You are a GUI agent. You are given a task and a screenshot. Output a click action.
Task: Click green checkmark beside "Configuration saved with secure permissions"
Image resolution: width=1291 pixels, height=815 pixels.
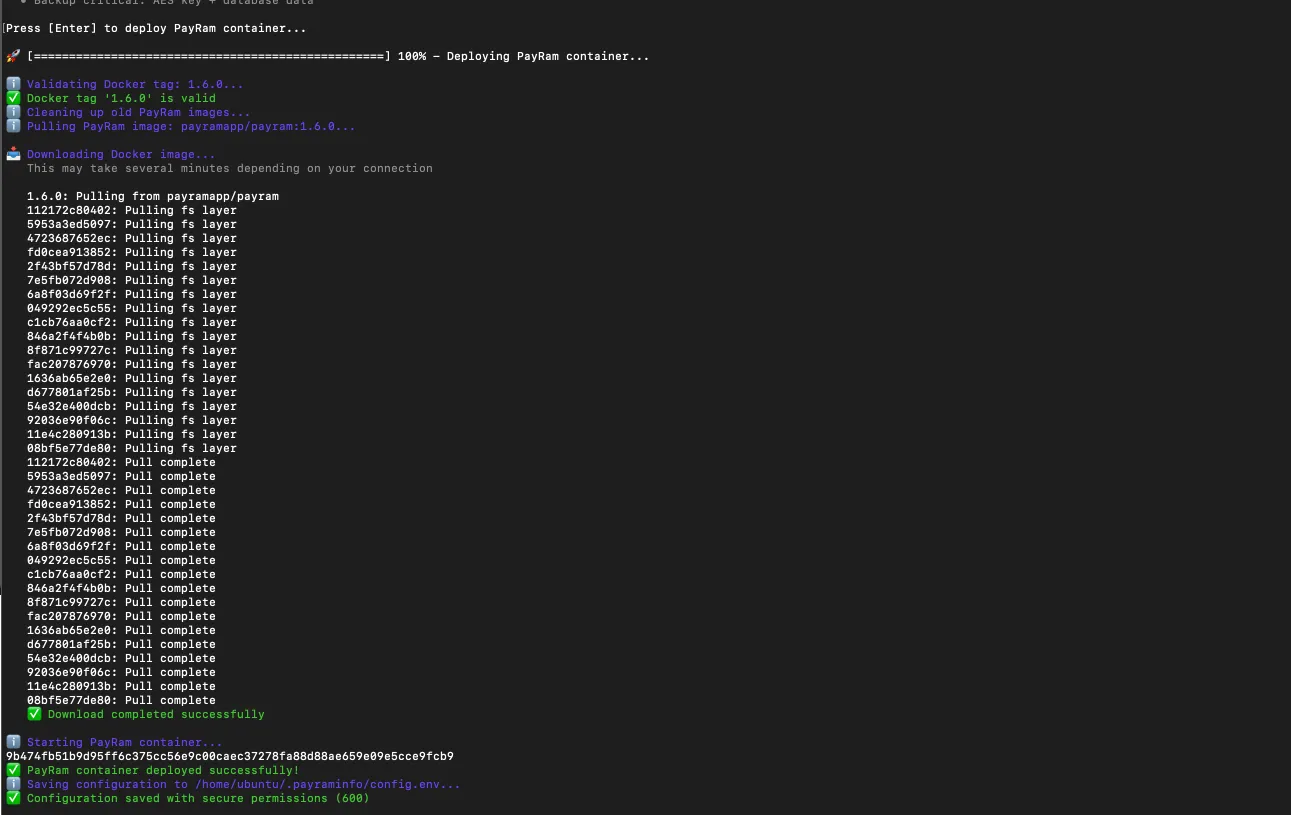pos(13,798)
